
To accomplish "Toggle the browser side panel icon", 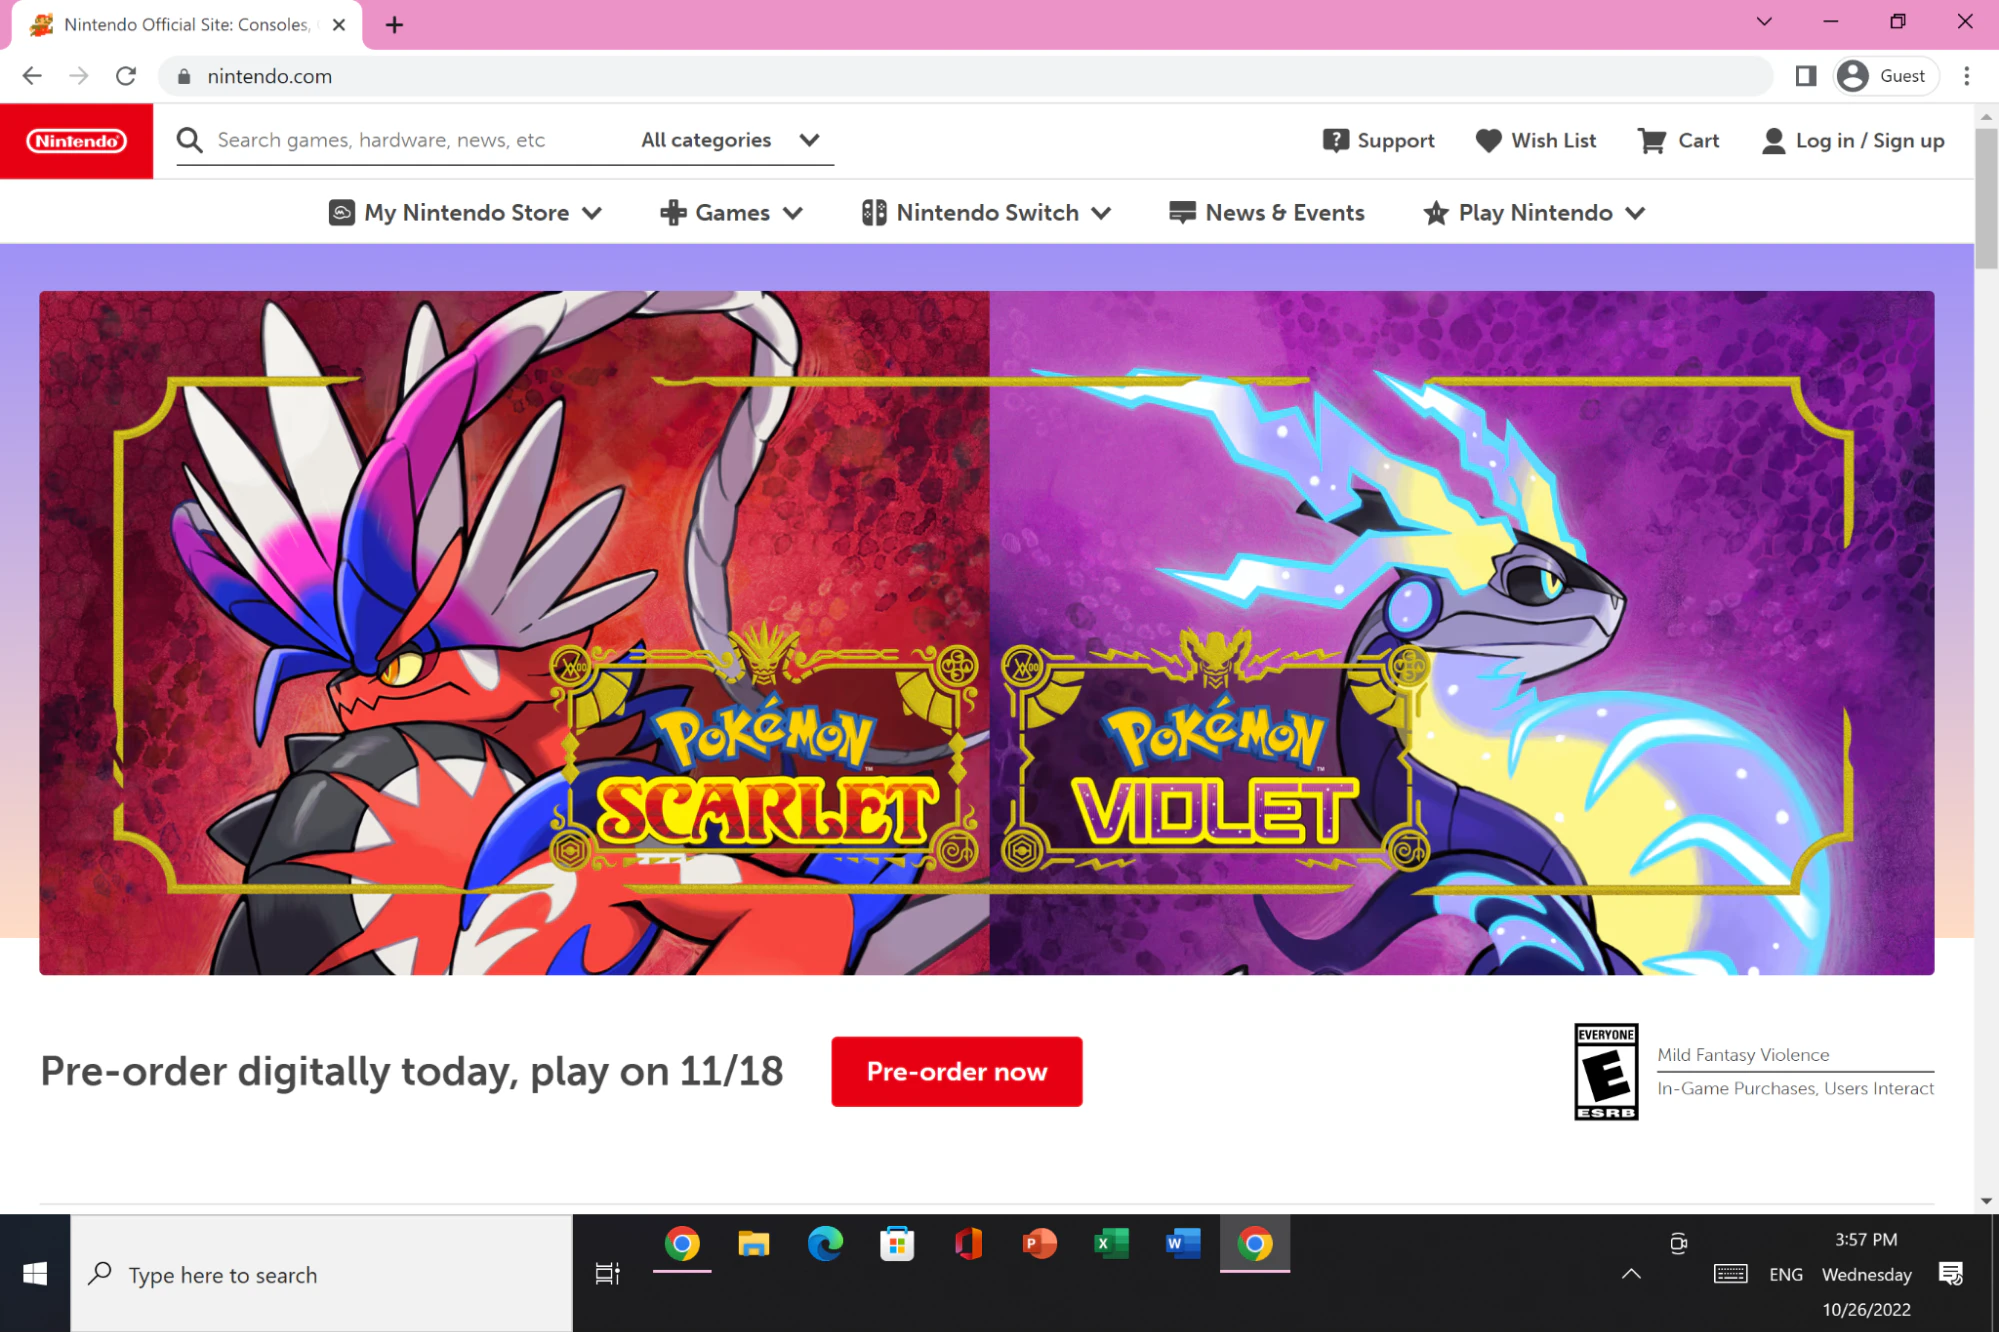I will click(1805, 76).
